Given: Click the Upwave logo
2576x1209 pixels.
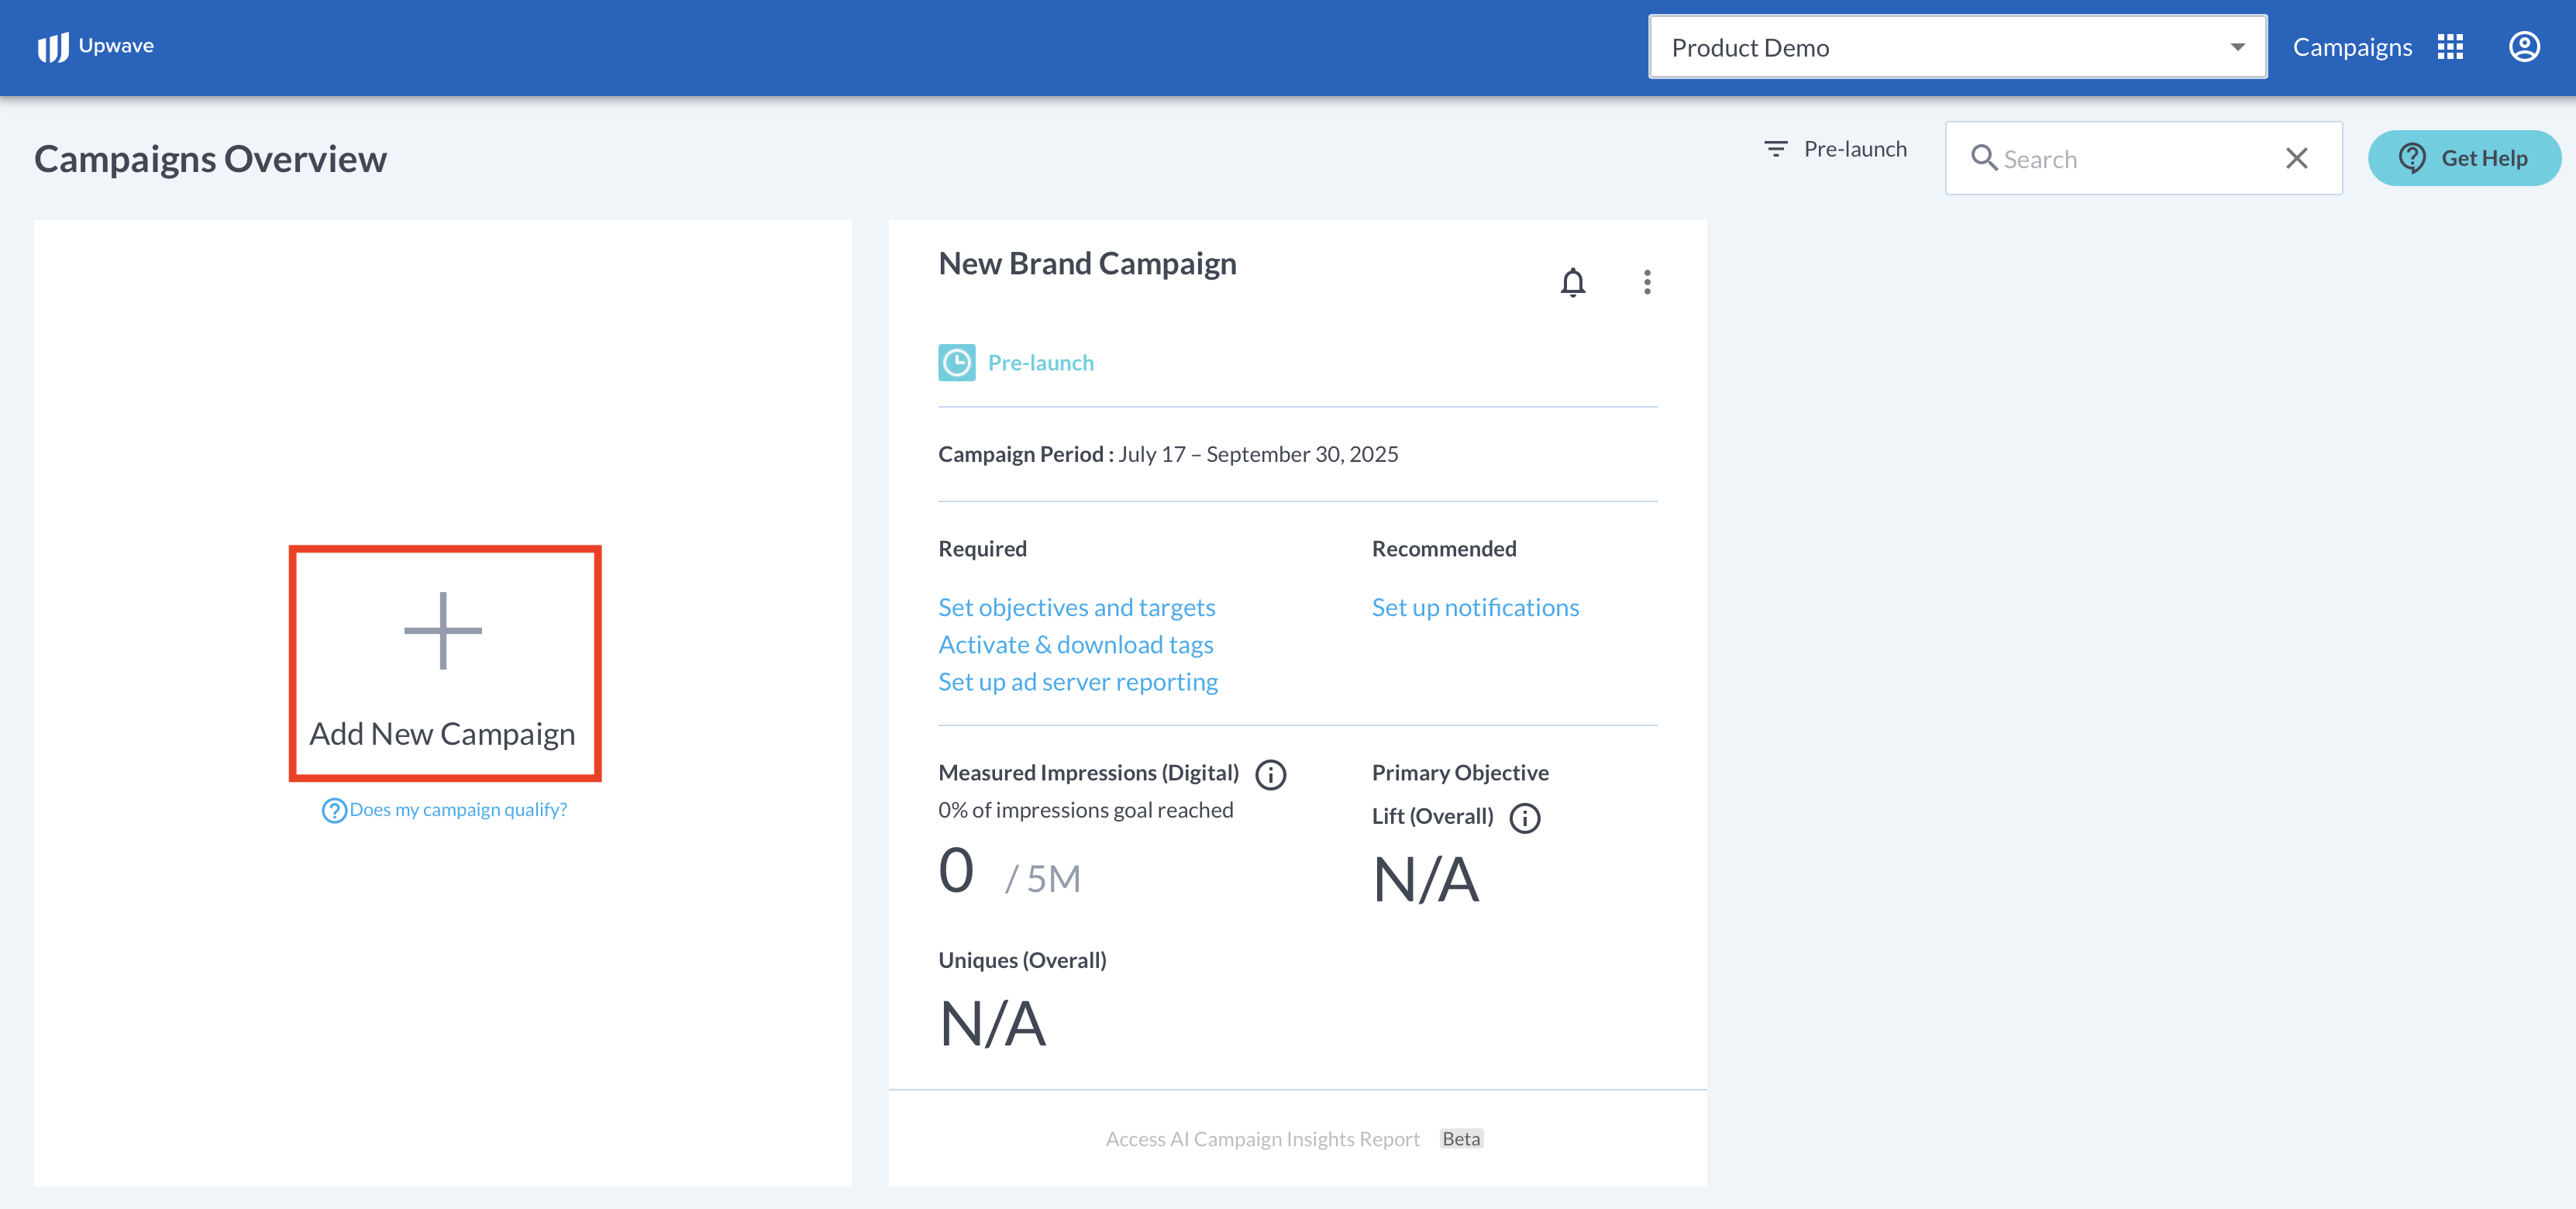Looking at the screenshot, I should (96, 46).
